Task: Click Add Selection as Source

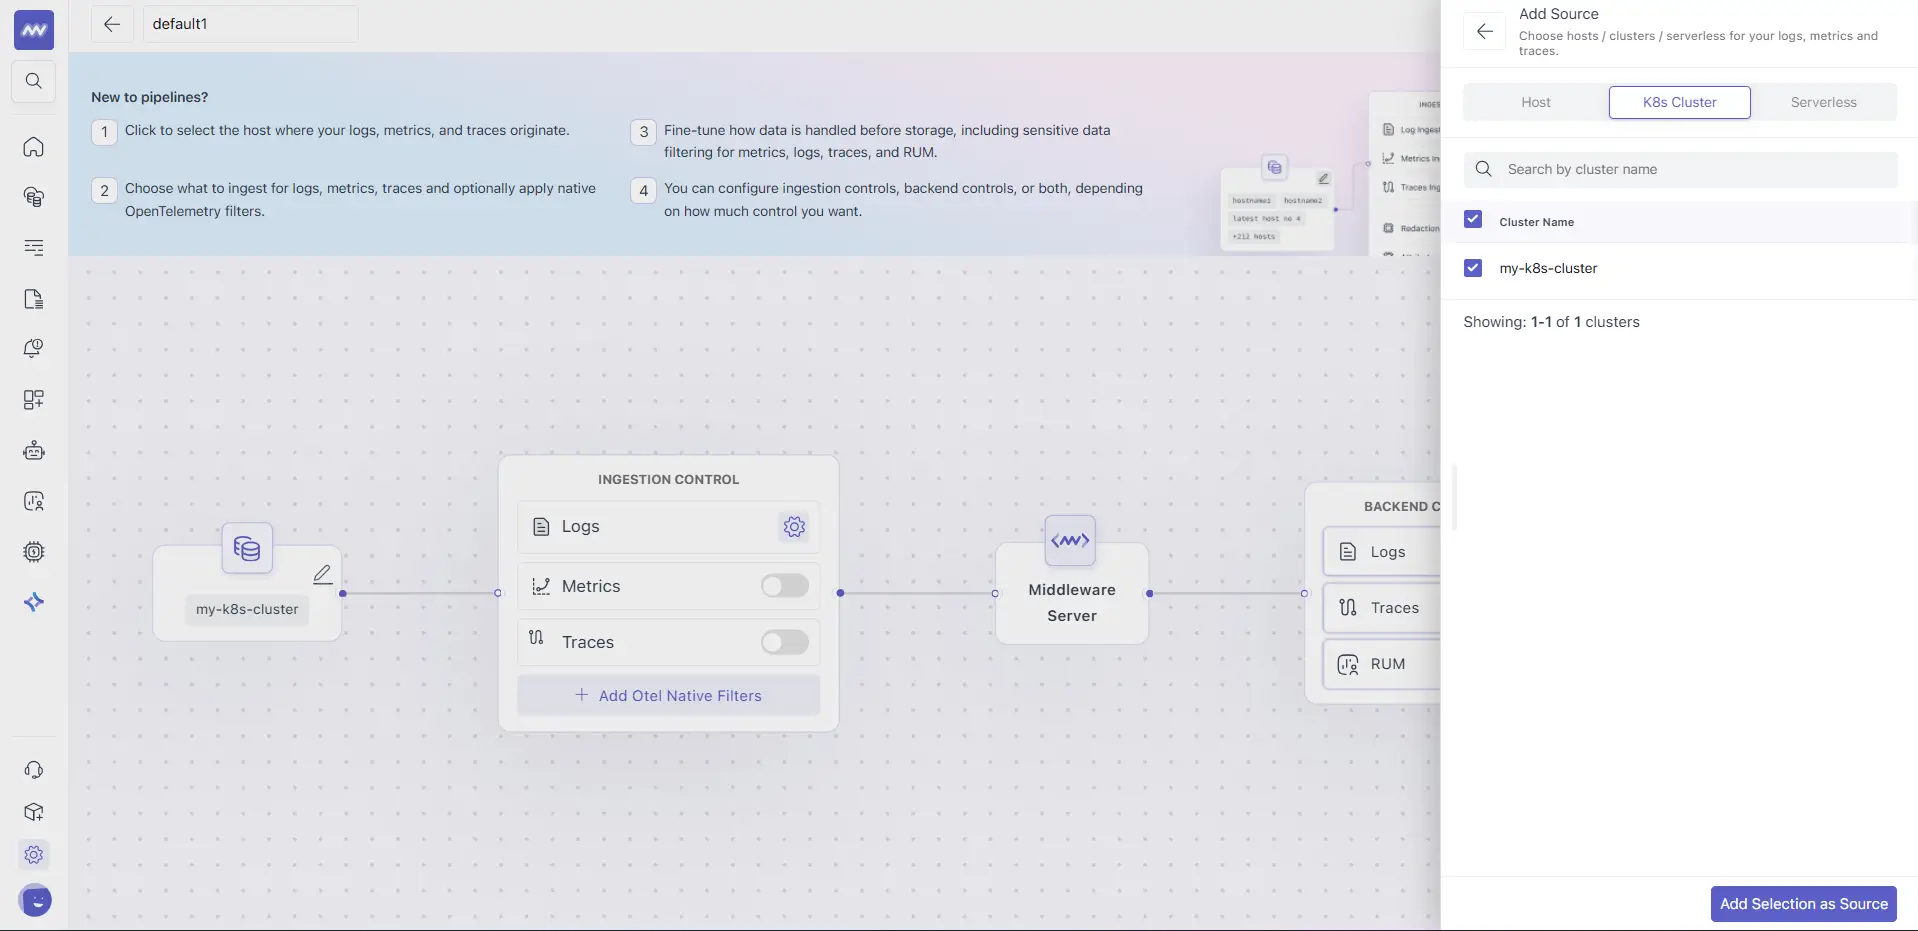Action: click(1803, 903)
